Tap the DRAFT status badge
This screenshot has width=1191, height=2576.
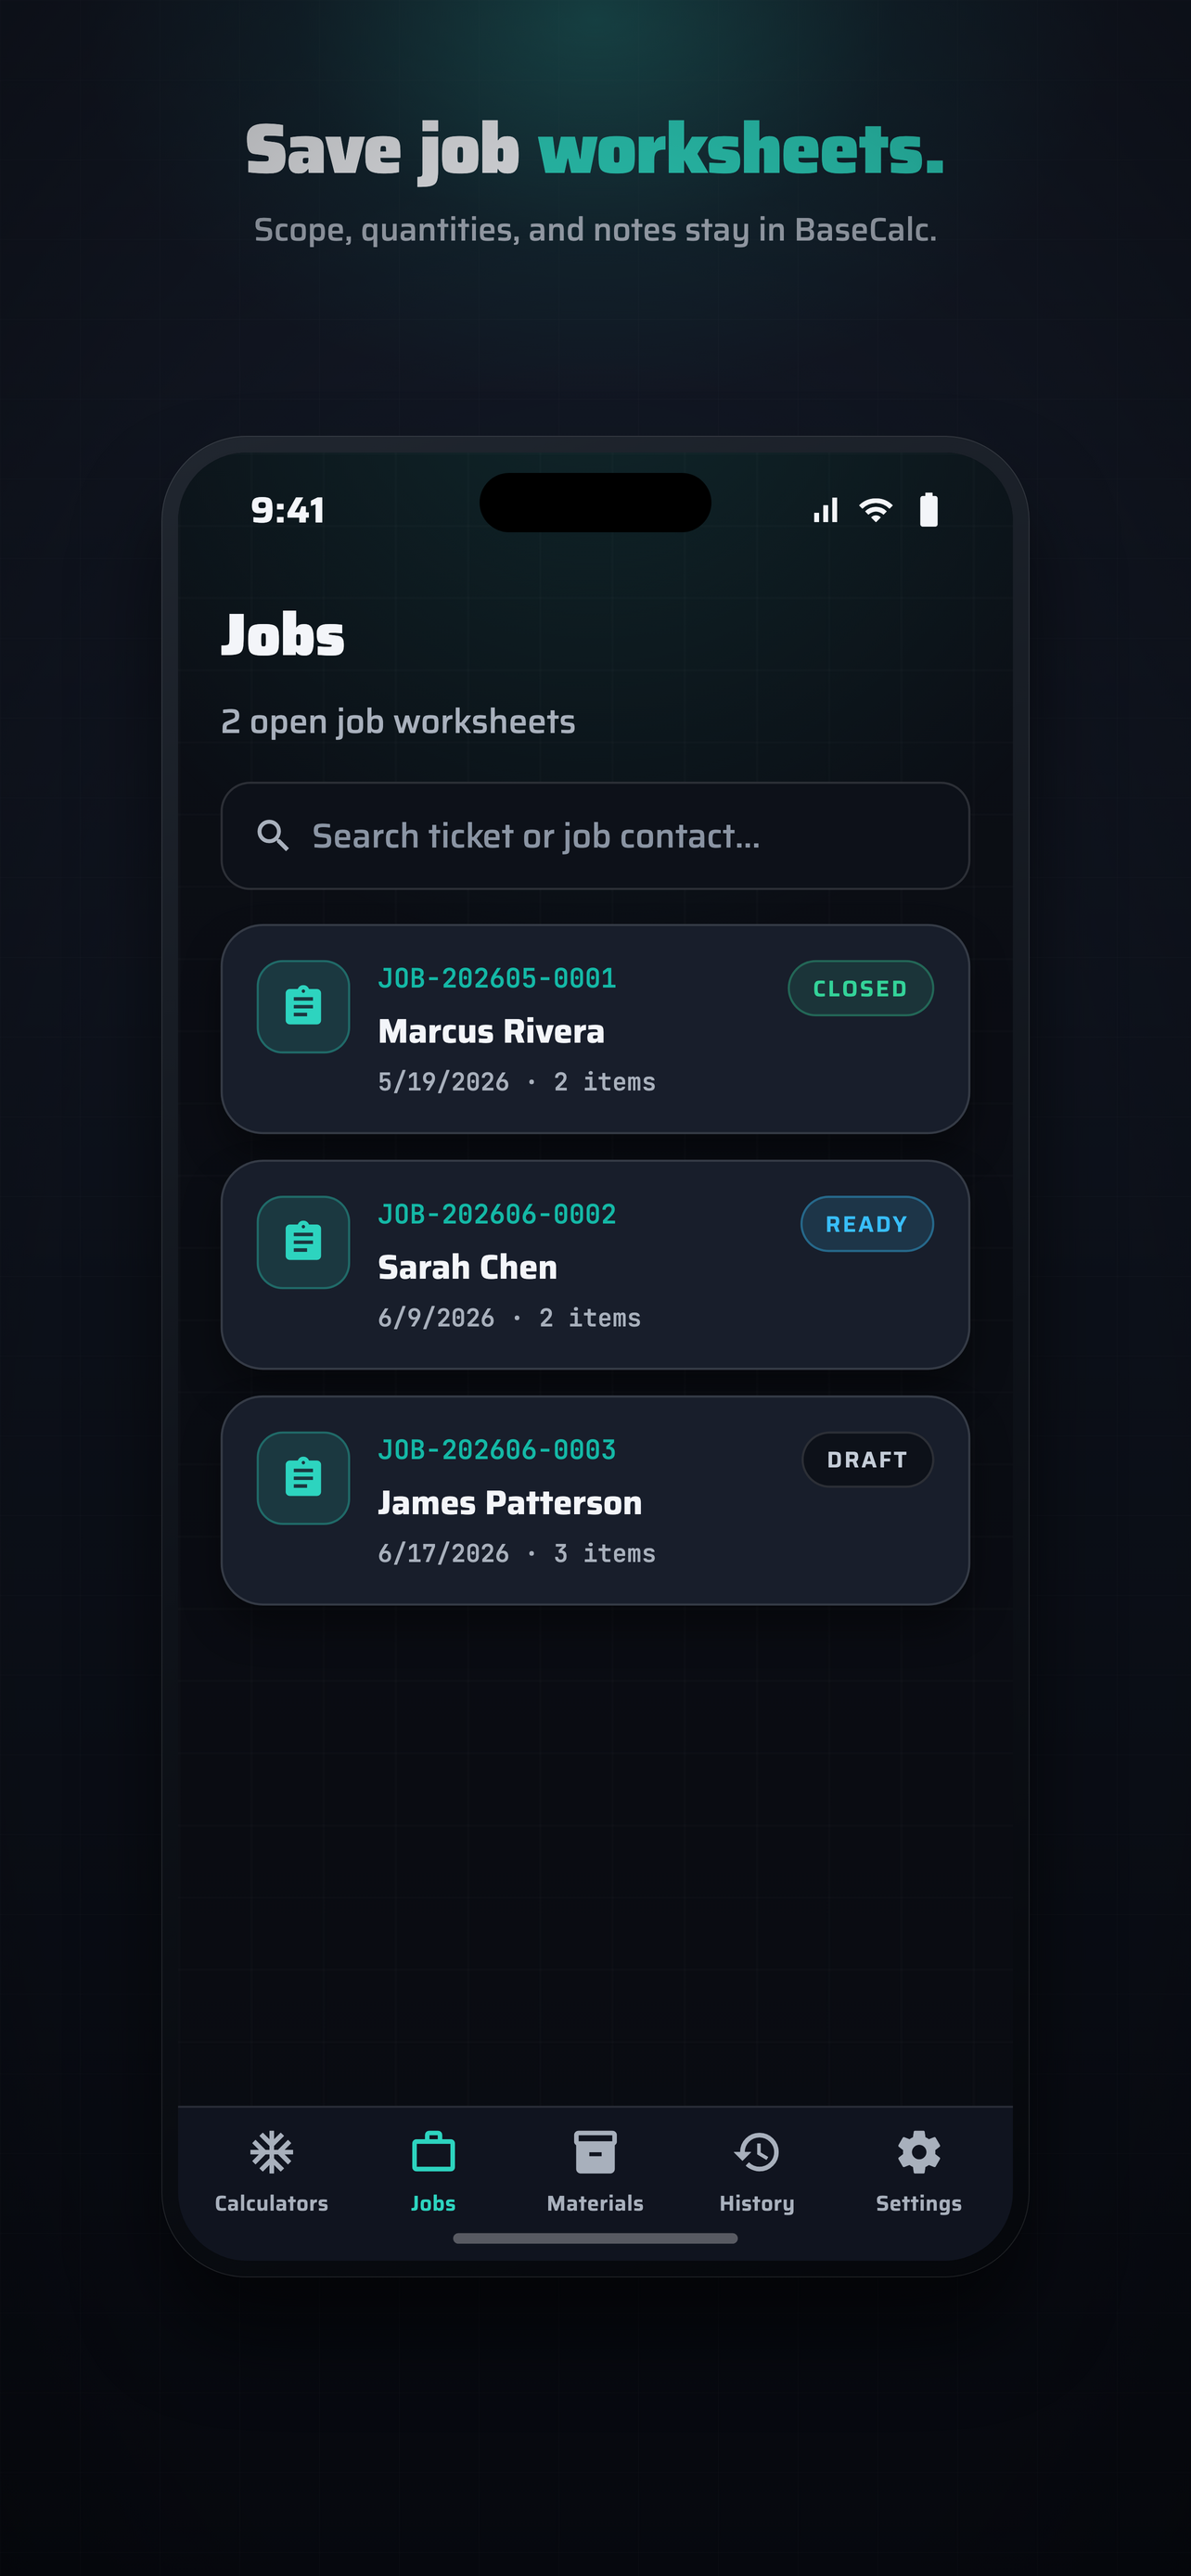pos(867,1460)
